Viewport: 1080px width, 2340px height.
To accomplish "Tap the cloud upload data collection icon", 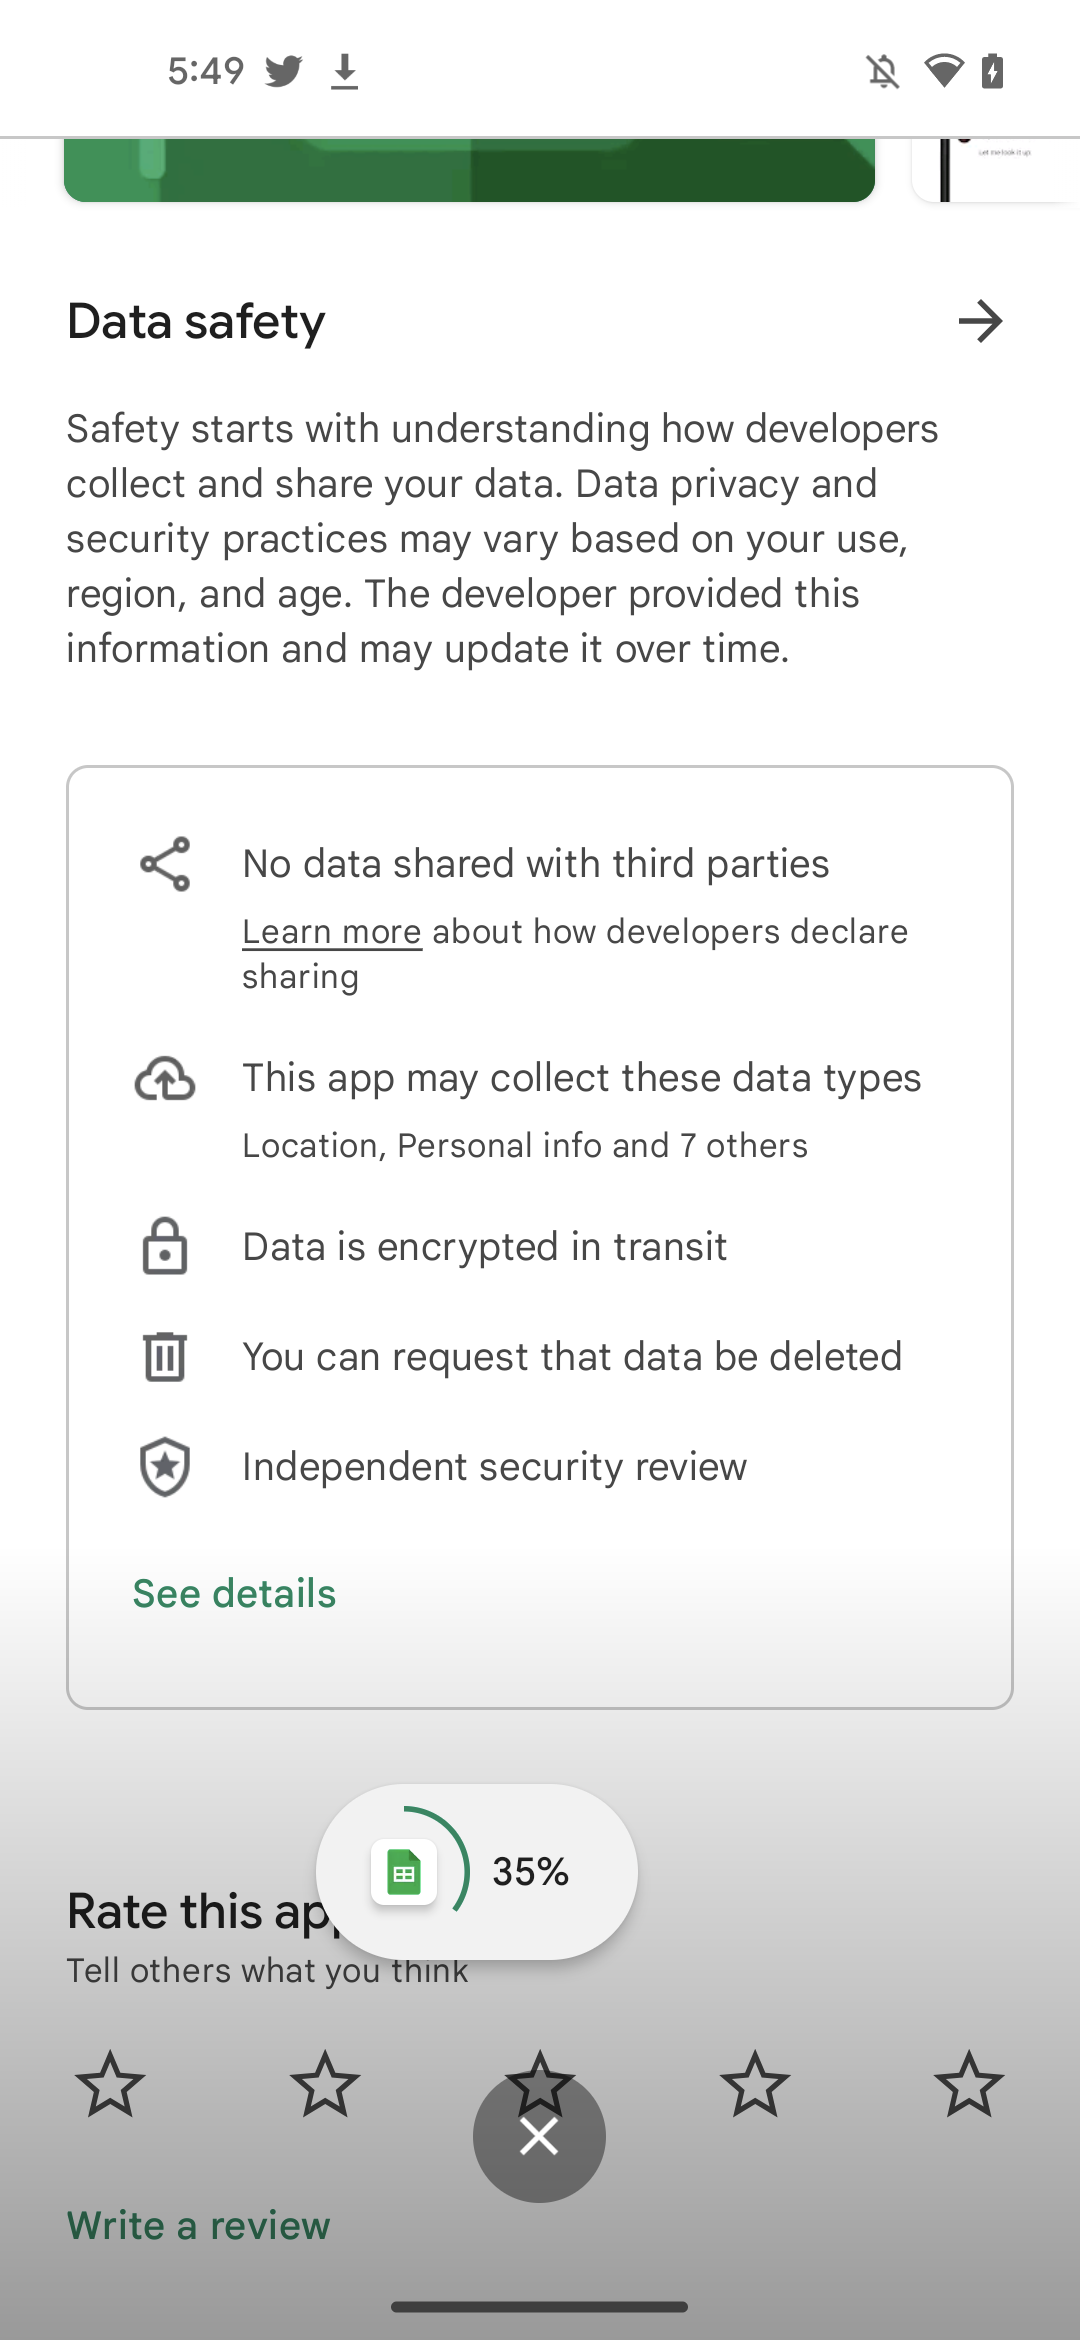I will click(165, 1079).
